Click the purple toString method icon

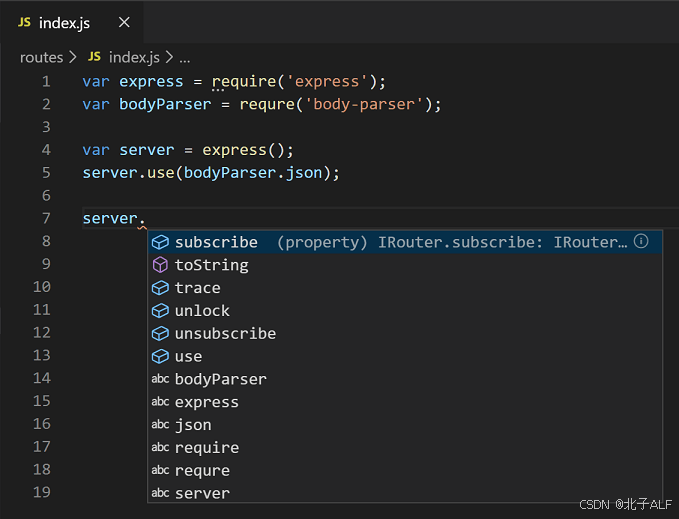pos(160,265)
